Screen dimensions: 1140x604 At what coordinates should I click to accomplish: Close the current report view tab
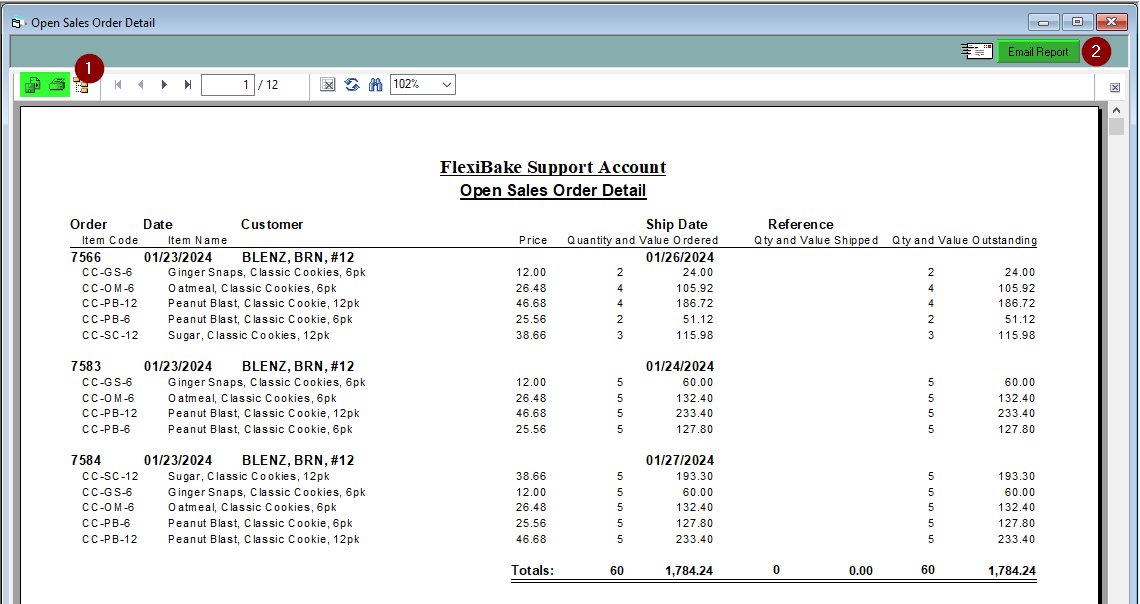pos(1115,87)
